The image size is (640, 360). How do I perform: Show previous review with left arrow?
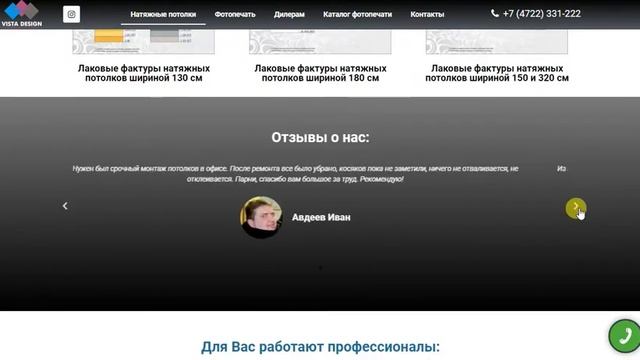pos(65,206)
